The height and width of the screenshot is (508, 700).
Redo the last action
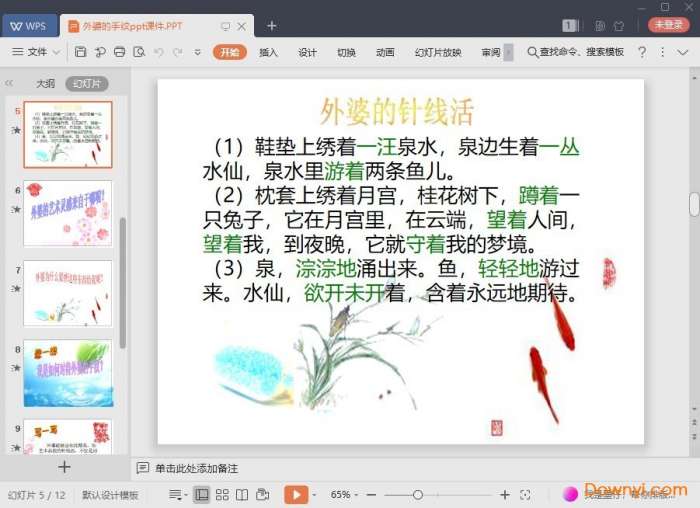point(178,52)
